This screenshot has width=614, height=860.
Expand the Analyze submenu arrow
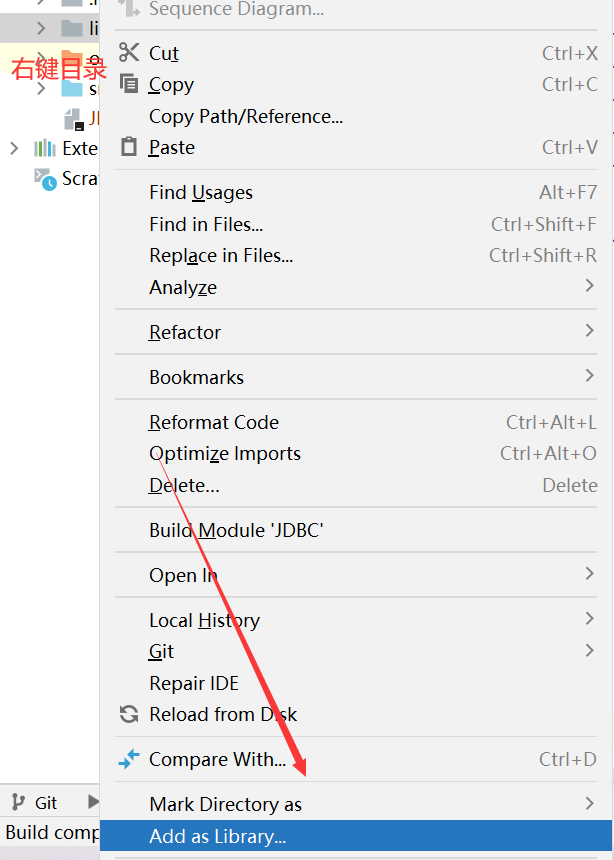coord(589,286)
